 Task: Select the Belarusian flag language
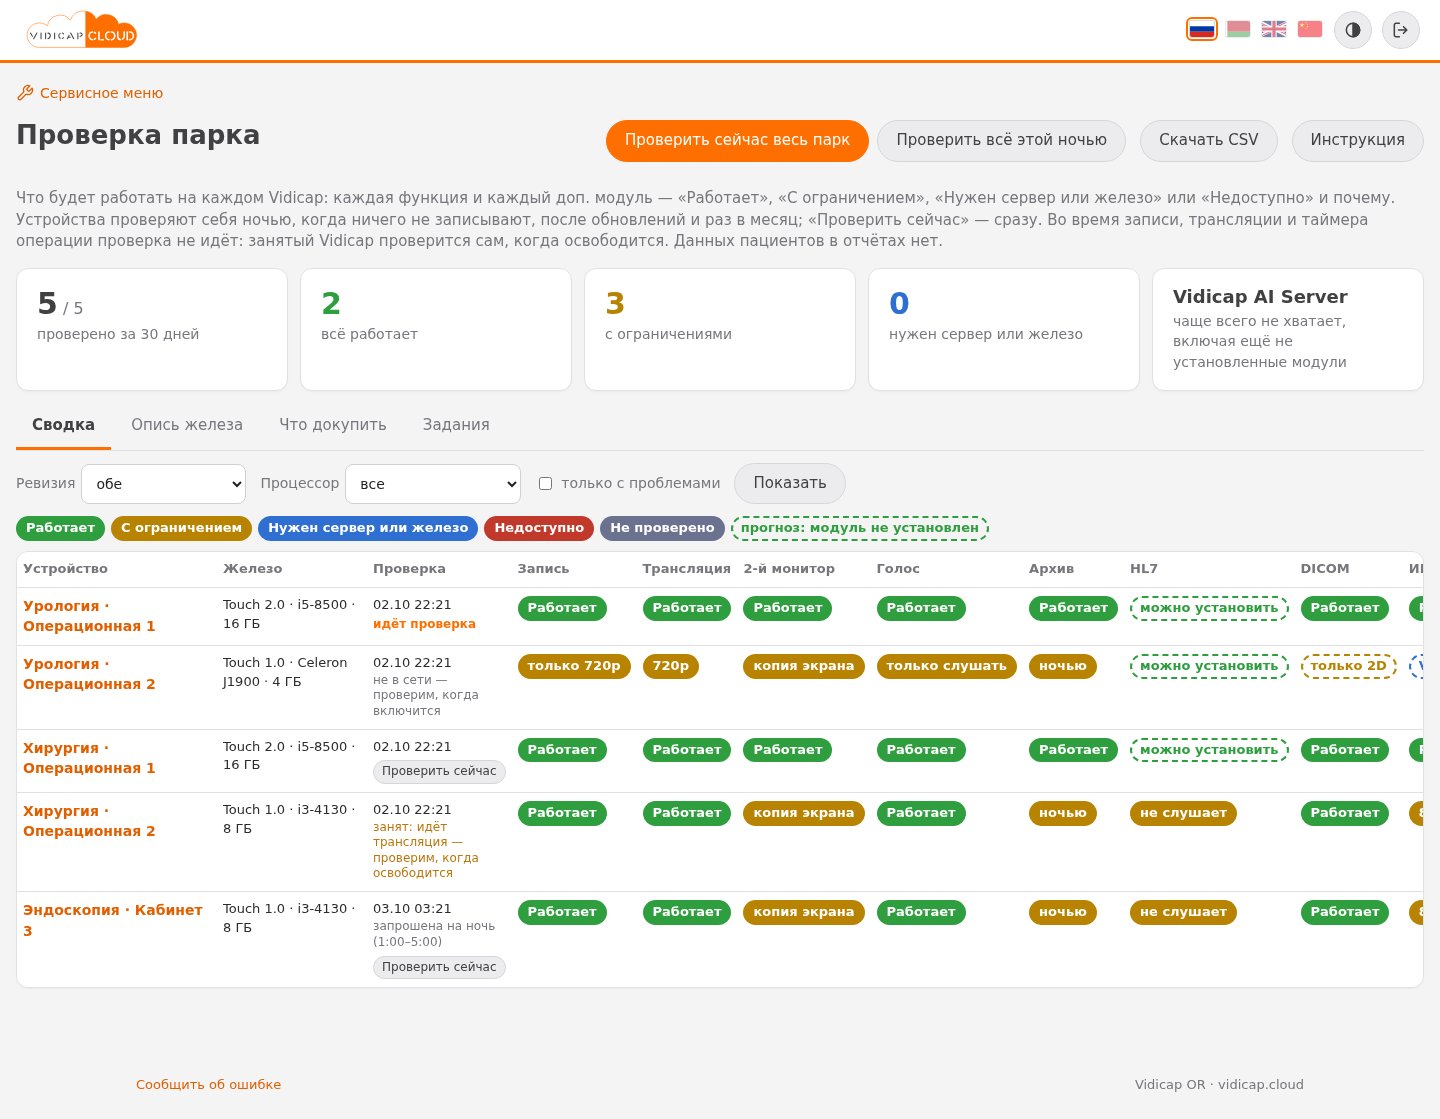1238,29
